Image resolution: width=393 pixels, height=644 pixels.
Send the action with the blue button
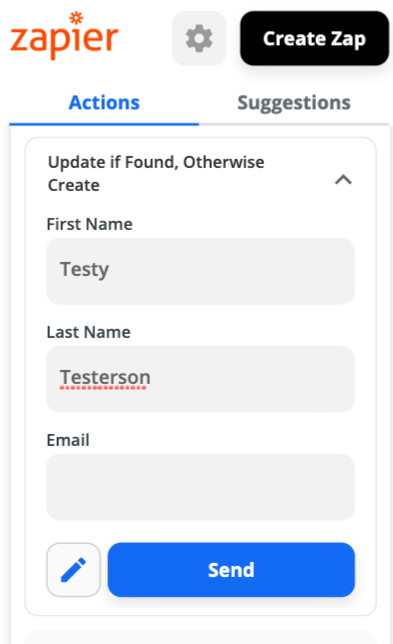click(x=231, y=570)
